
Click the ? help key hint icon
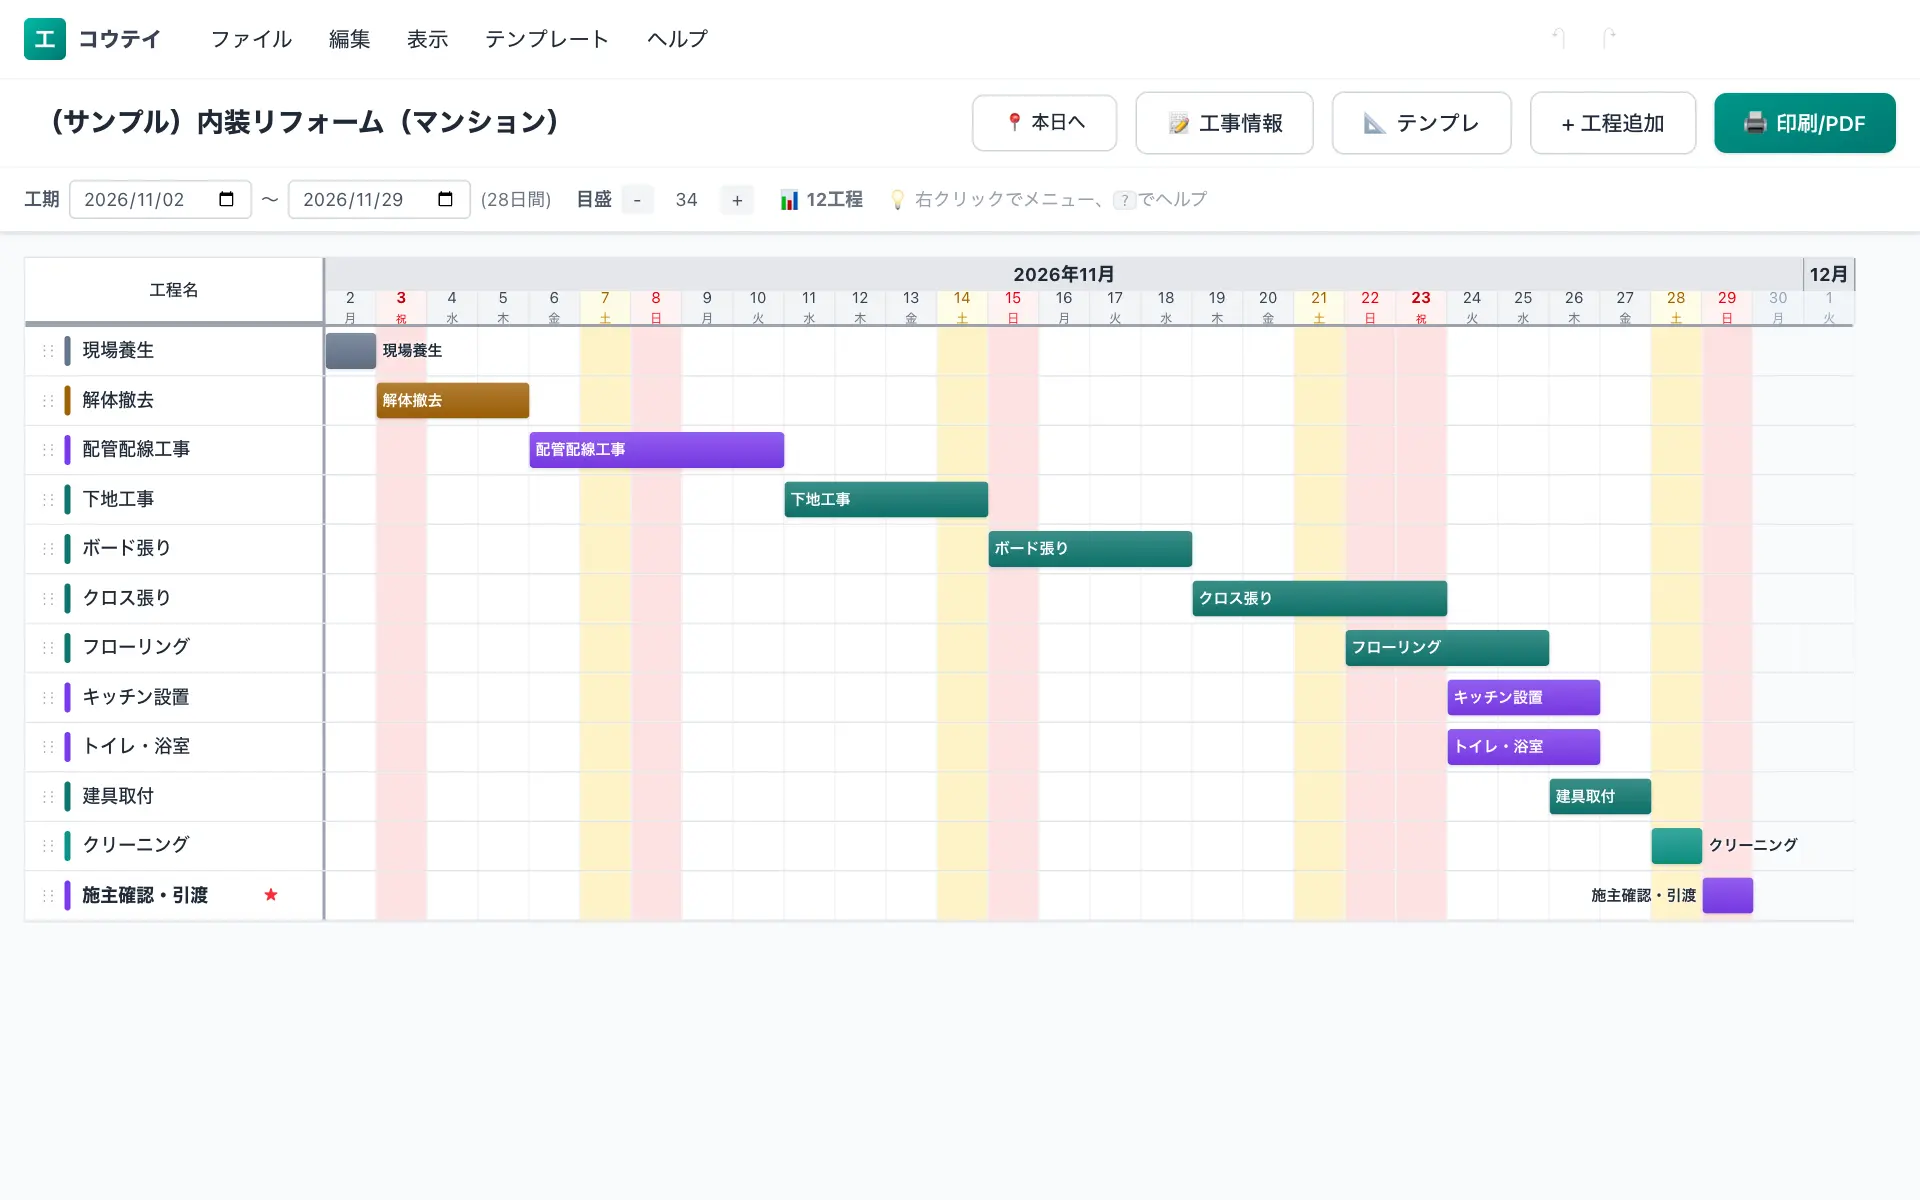tap(1125, 200)
